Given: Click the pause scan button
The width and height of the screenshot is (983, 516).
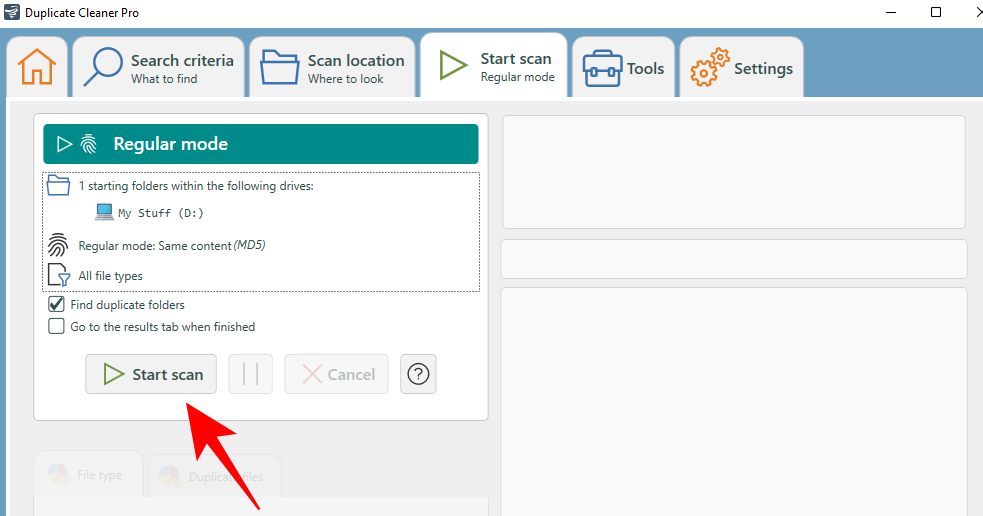Looking at the screenshot, I should pos(251,374).
